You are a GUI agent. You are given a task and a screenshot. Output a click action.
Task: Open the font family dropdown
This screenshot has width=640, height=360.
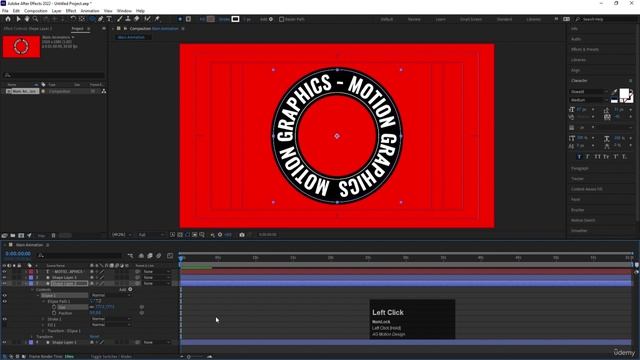[589, 92]
